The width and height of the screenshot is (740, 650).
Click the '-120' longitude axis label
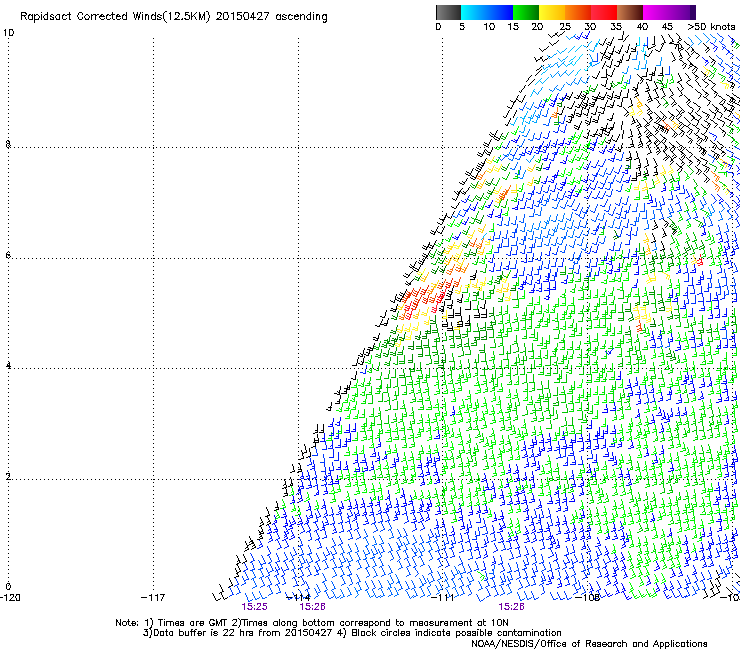[x=10, y=598]
